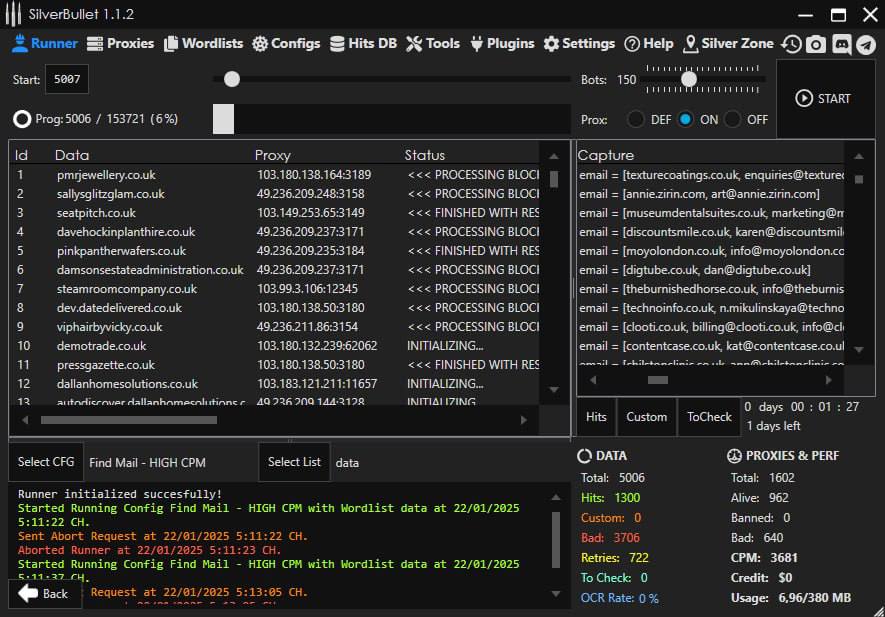
Task: Open the history clock icon
Action: (791, 44)
